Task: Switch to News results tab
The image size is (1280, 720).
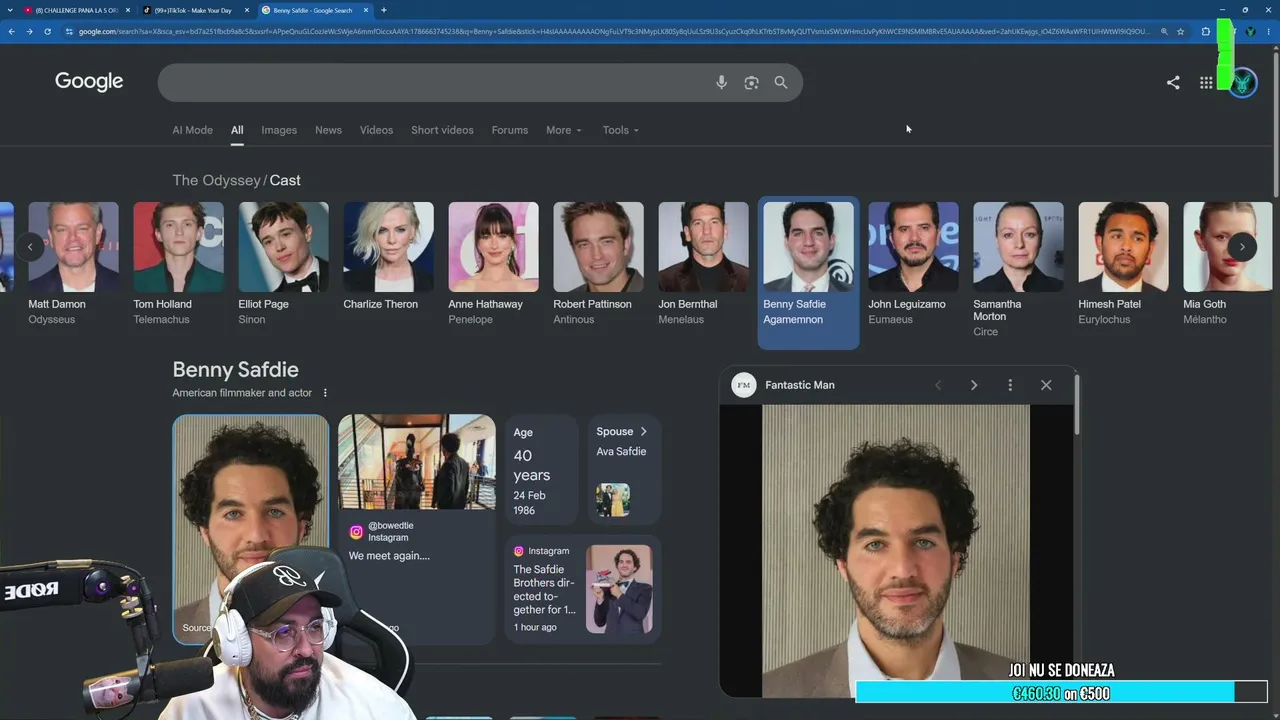Action: pyautogui.click(x=328, y=130)
